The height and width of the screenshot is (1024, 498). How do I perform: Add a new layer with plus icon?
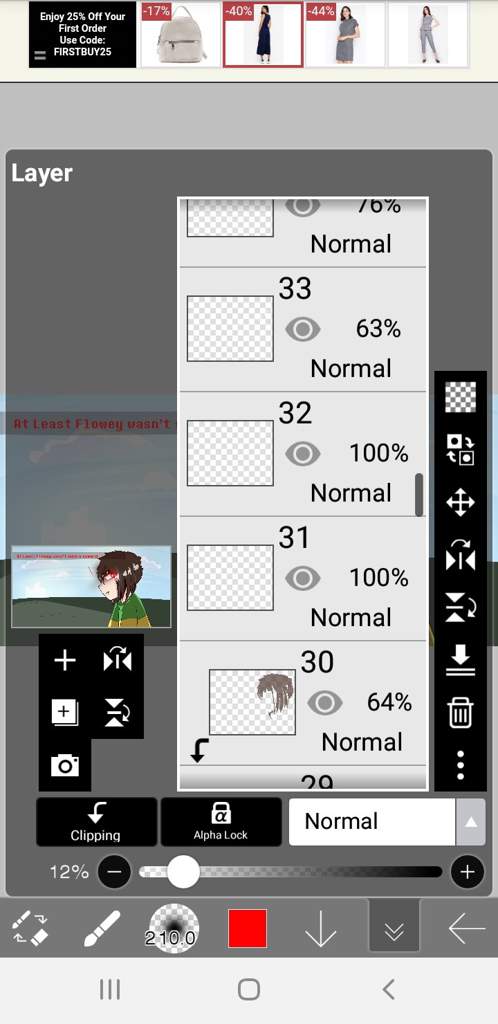(x=65, y=661)
